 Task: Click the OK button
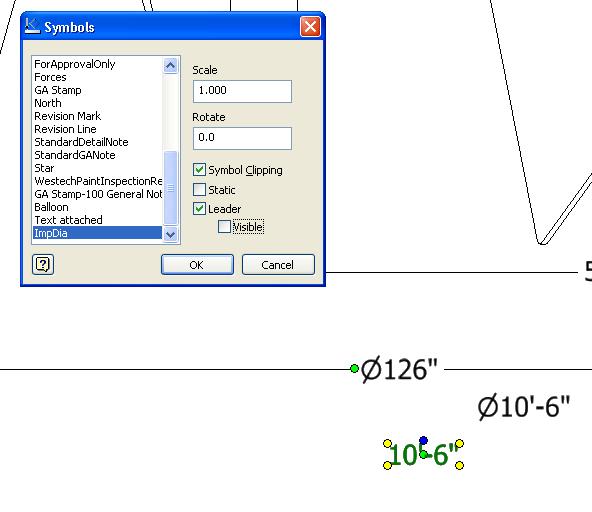click(x=197, y=265)
